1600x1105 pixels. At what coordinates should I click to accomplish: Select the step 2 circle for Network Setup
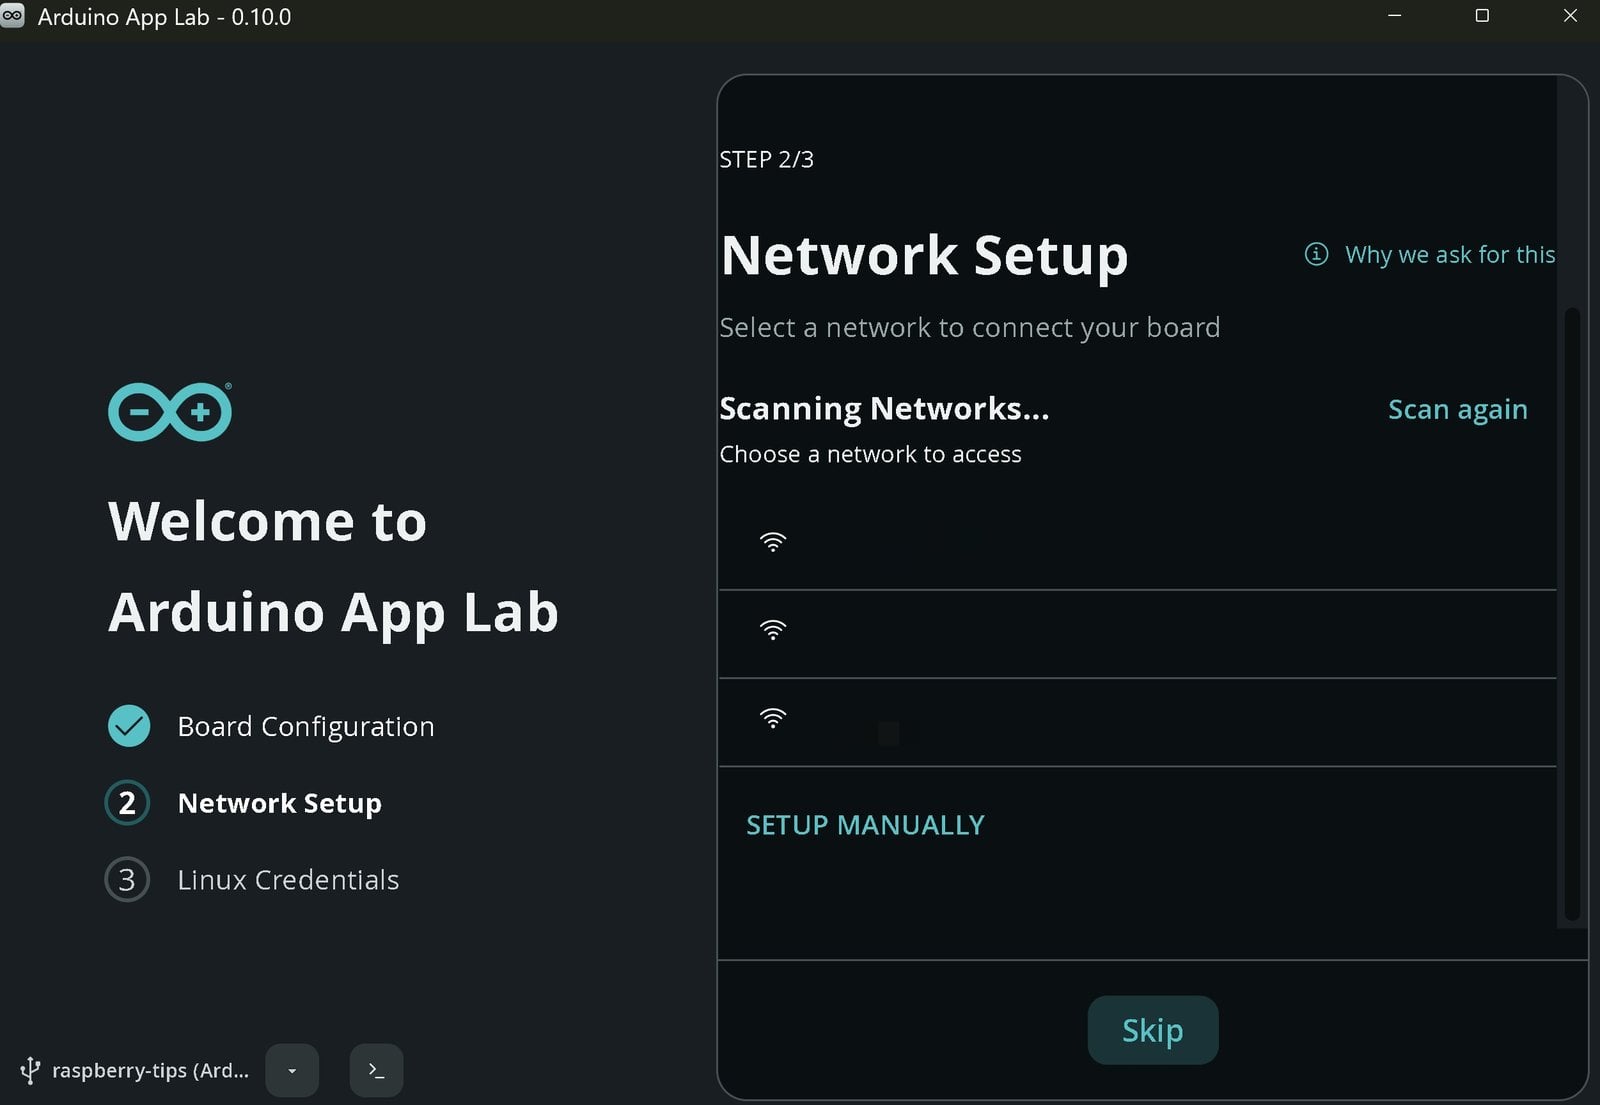pos(127,803)
